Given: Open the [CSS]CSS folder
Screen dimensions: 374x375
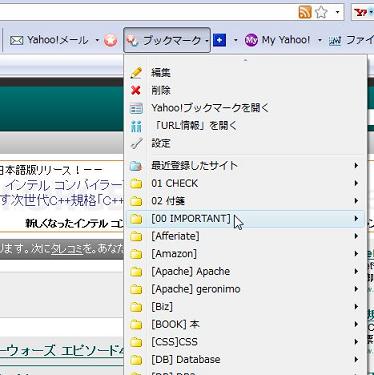Looking at the screenshot, I should (x=245, y=342).
